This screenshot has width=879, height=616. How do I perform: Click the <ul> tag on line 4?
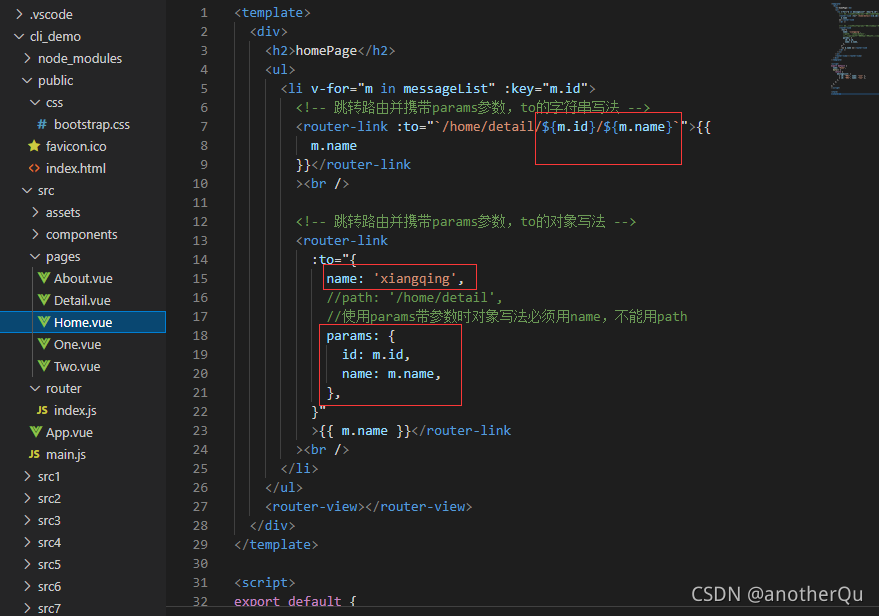click(x=280, y=70)
